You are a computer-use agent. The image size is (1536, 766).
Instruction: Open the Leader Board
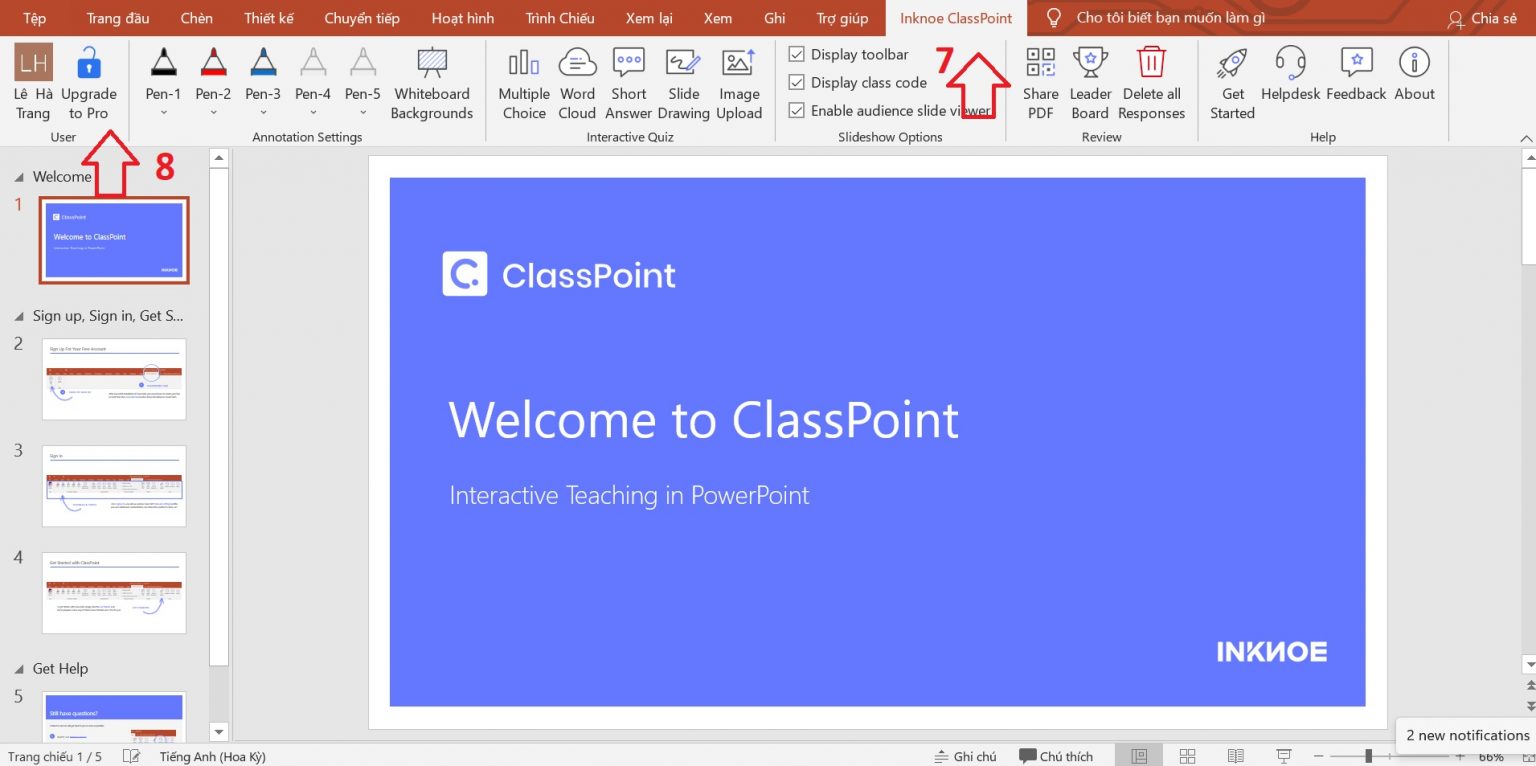[1090, 84]
